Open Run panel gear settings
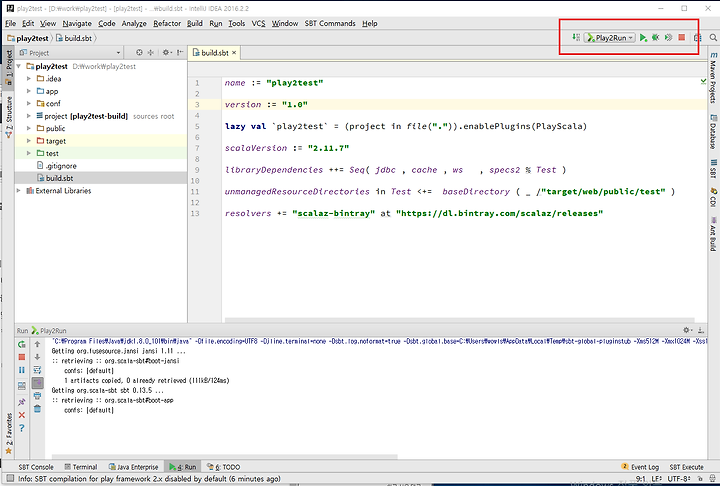720x486 pixels. tap(687, 330)
